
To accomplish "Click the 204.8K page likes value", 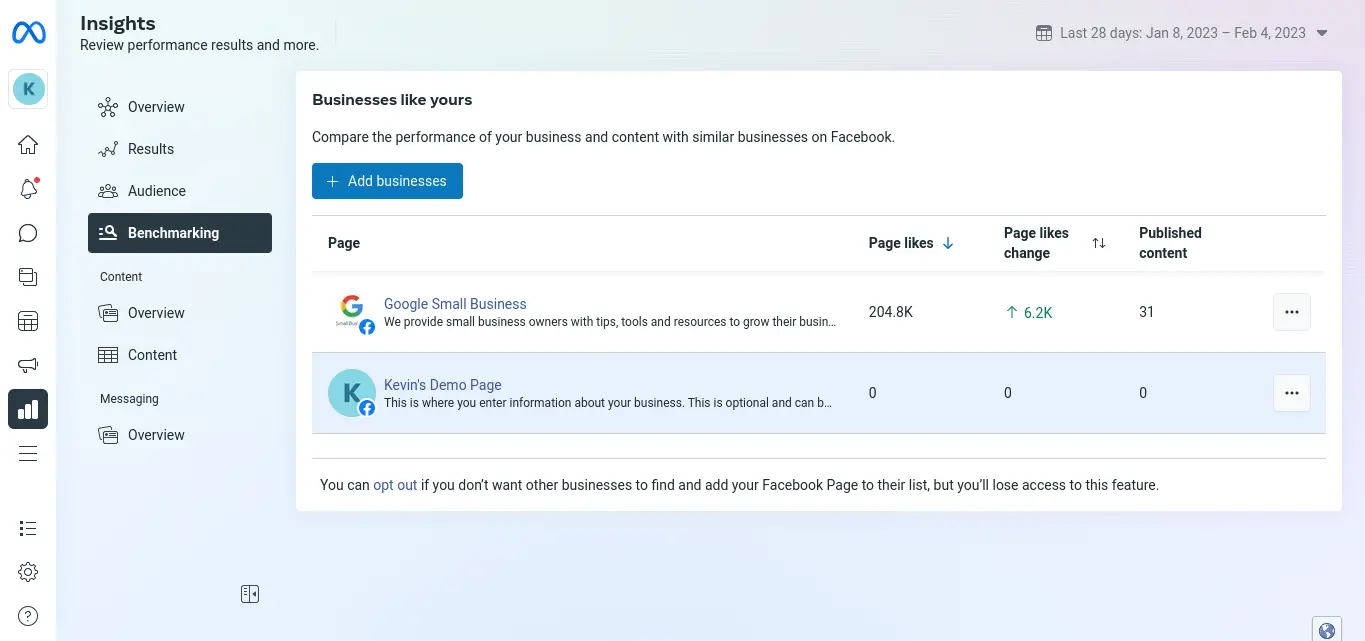I will pyautogui.click(x=891, y=312).
